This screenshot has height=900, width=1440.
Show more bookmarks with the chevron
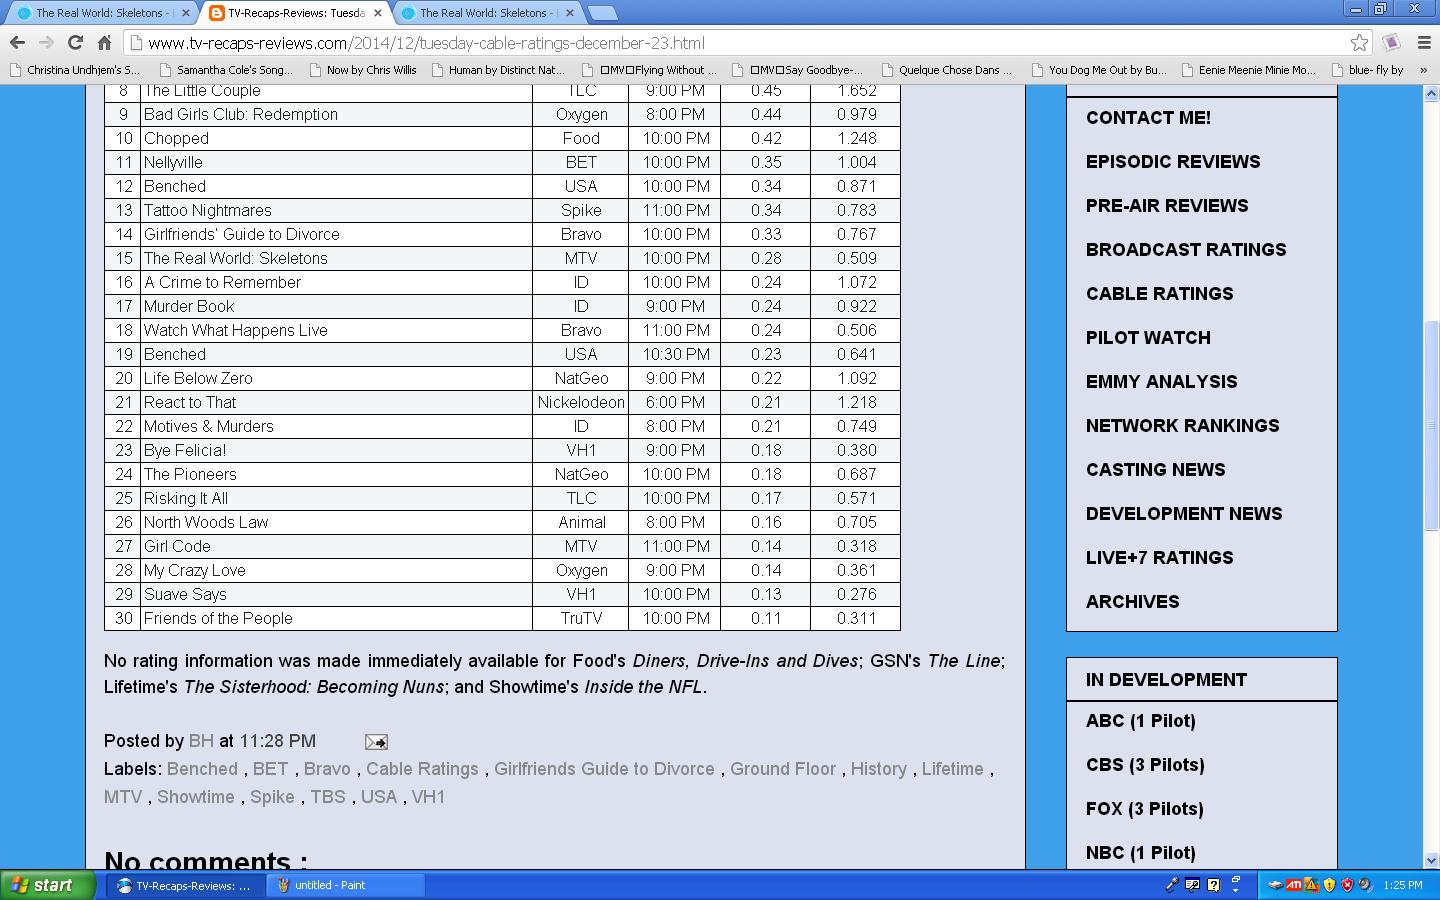(1424, 70)
